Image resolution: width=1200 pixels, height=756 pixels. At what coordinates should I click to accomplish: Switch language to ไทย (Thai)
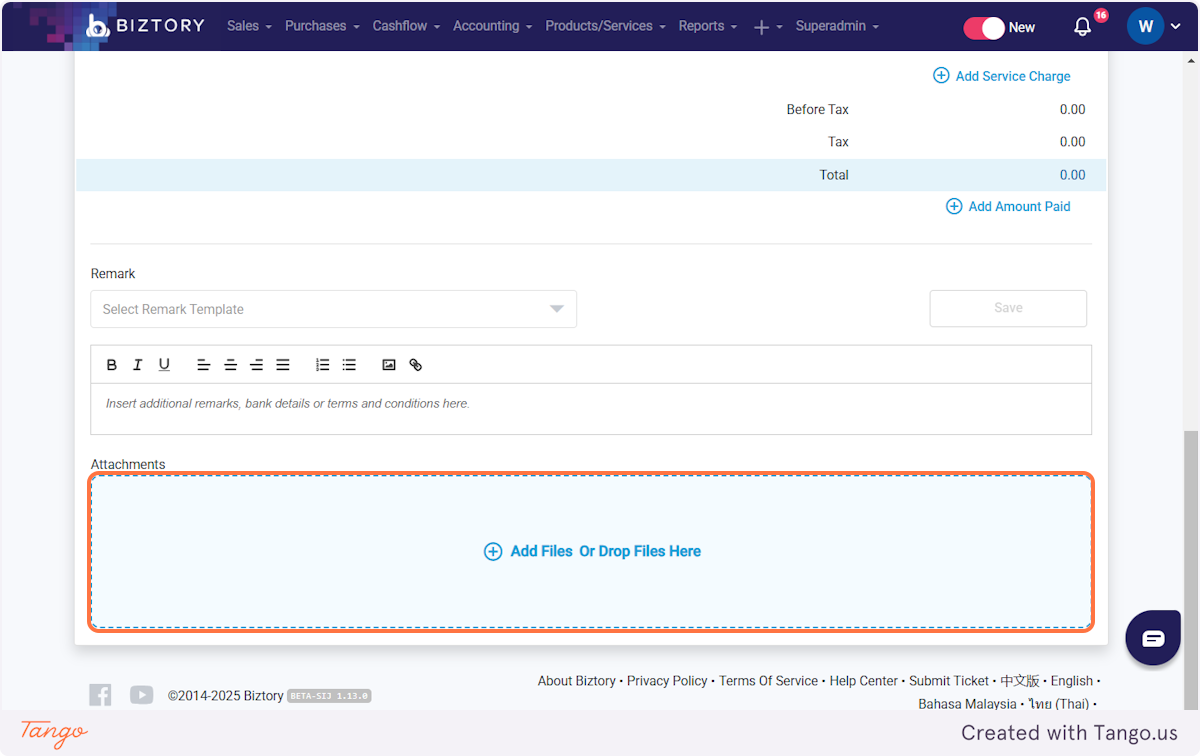(1058, 704)
